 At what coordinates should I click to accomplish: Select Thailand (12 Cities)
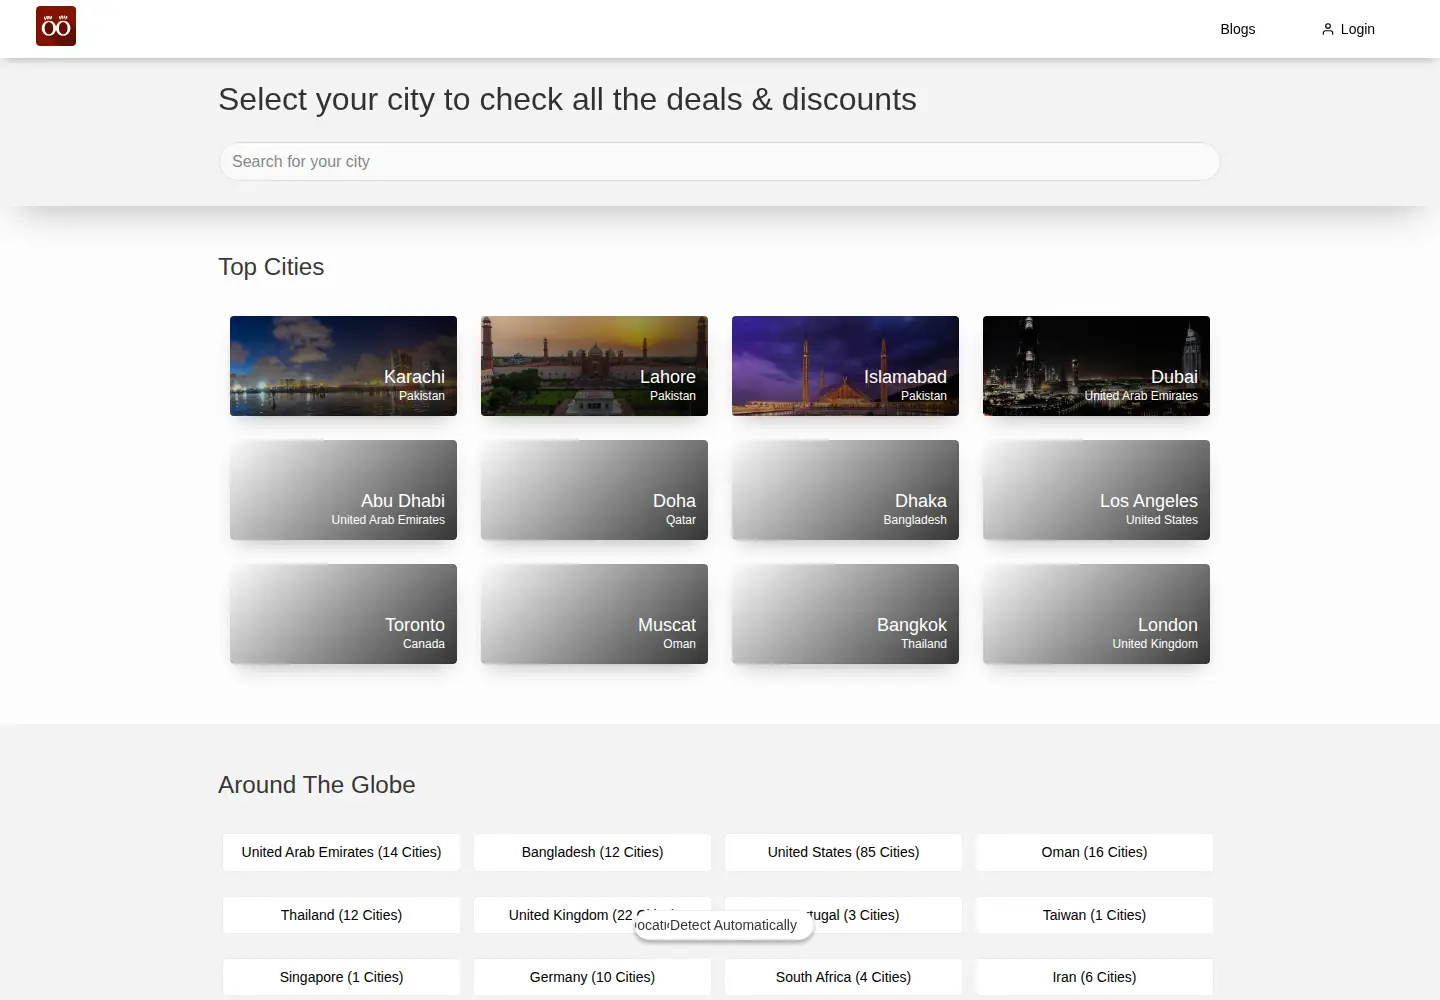341,915
